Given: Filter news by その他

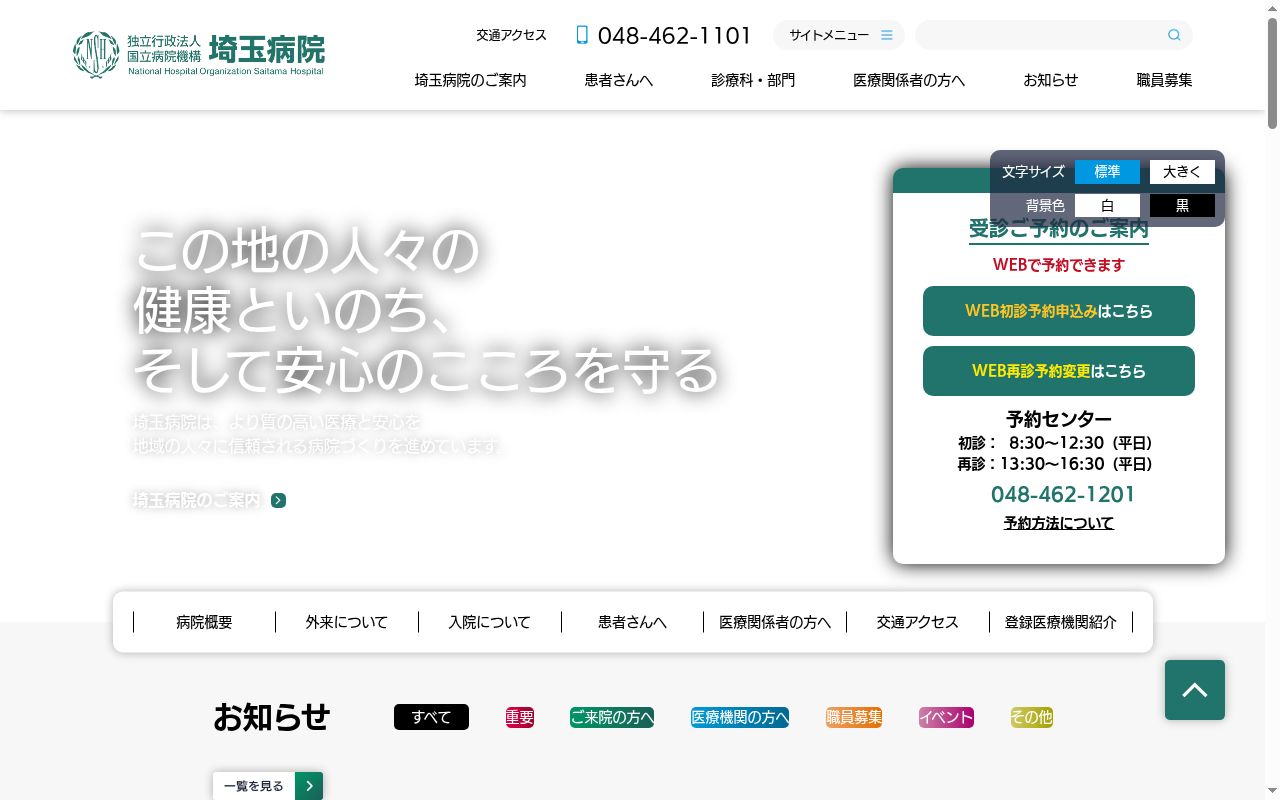Looking at the screenshot, I should 1031,717.
